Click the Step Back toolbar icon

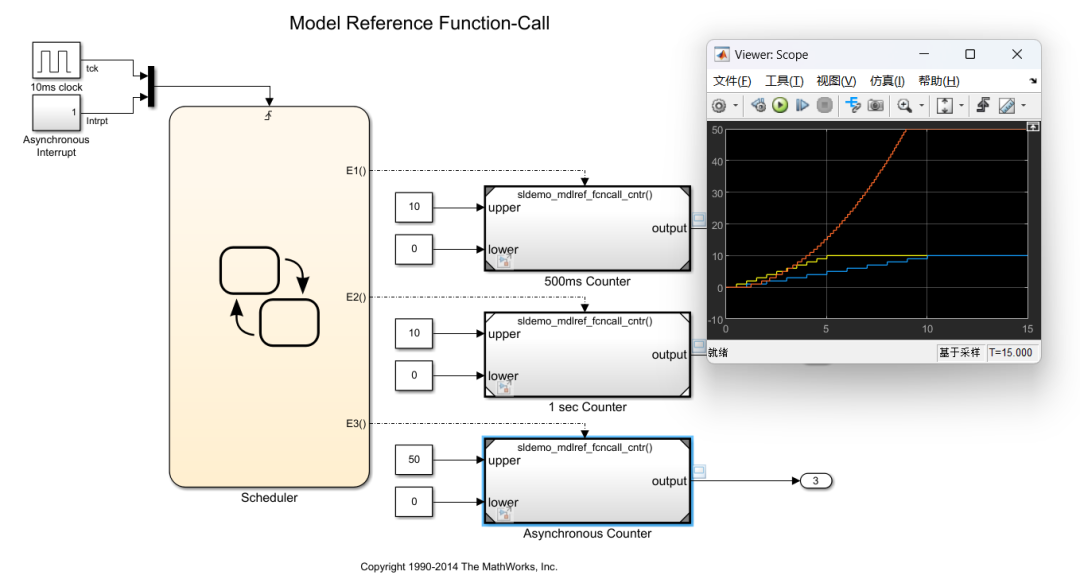click(x=758, y=105)
